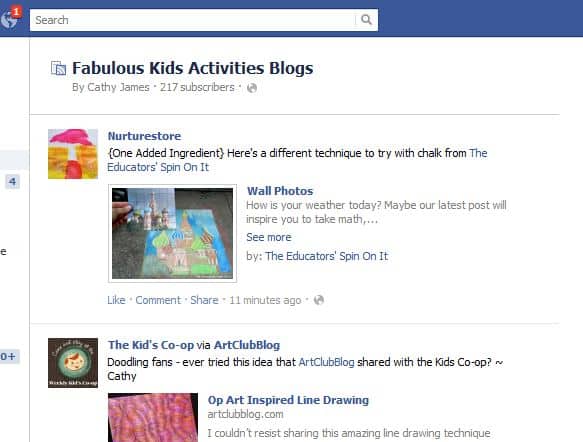Open the chalk cathedral wall photo thumbnail
The image size is (583, 442).
tap(173, 233)
